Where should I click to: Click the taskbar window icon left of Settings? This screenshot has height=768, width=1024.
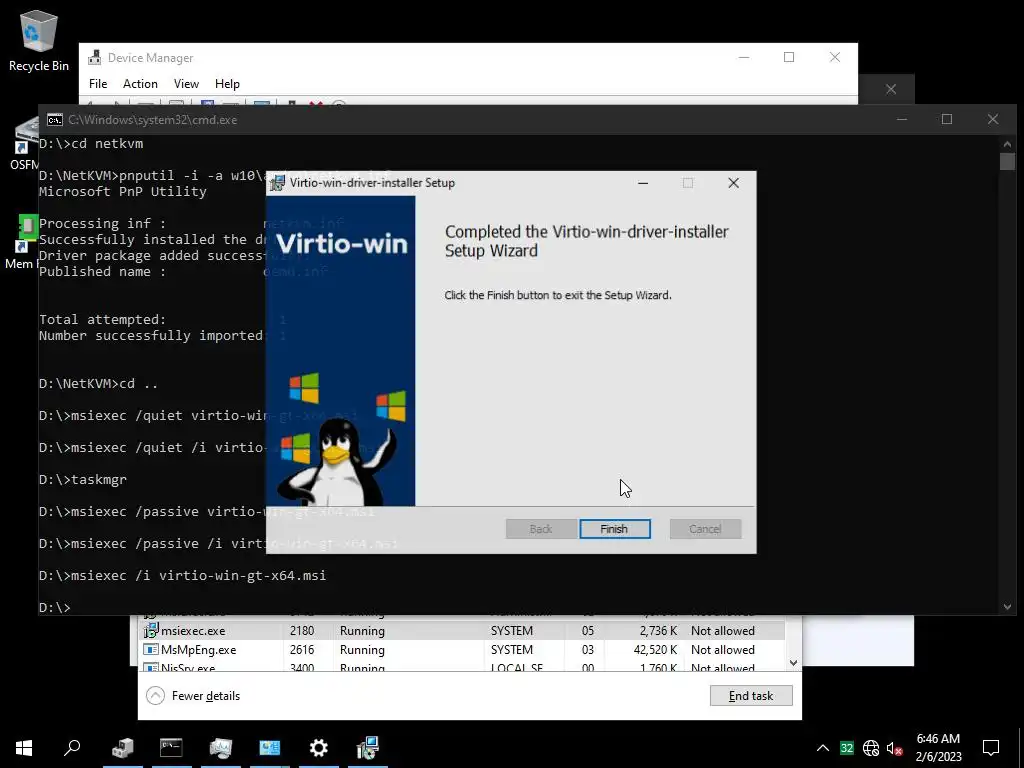point(270,747)
